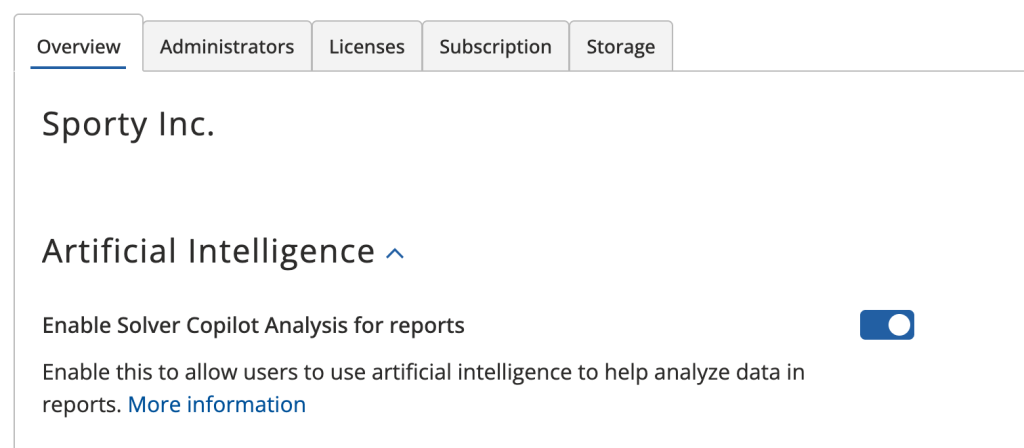Disable Solver Copilot Analysis for reports

click(886, 325)
